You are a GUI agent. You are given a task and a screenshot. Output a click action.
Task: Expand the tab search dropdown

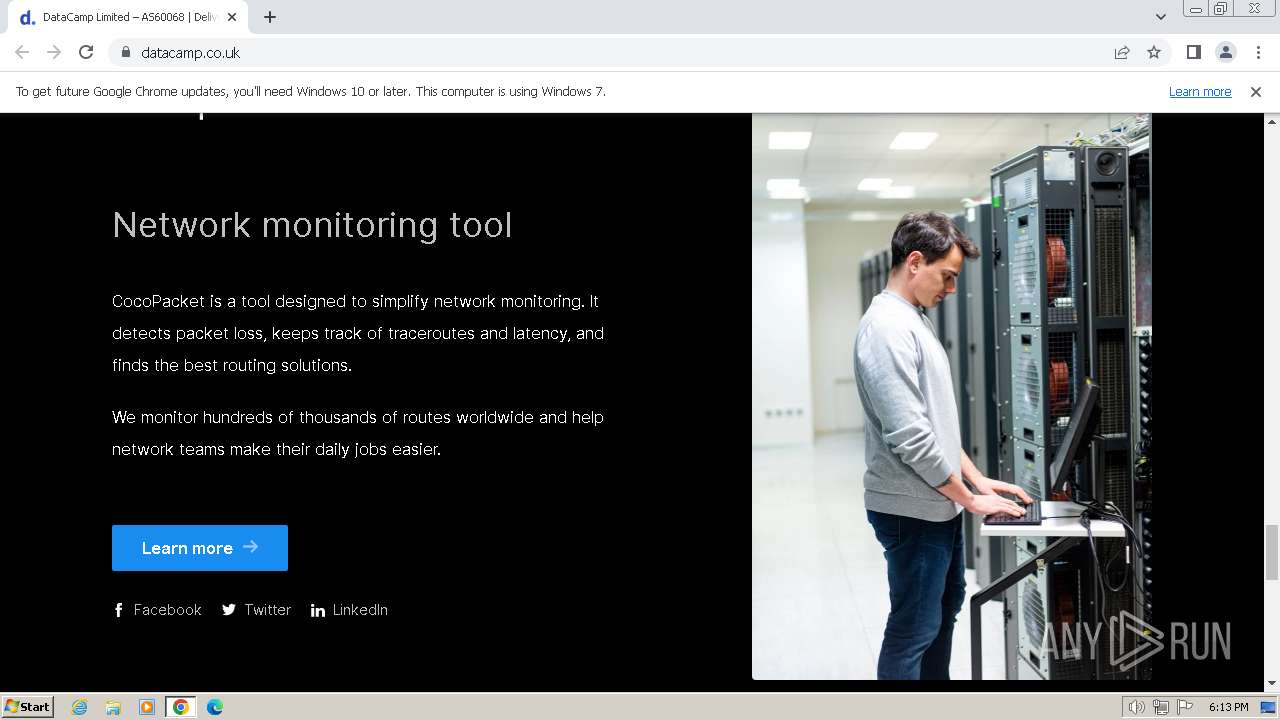coord(1161,17)
